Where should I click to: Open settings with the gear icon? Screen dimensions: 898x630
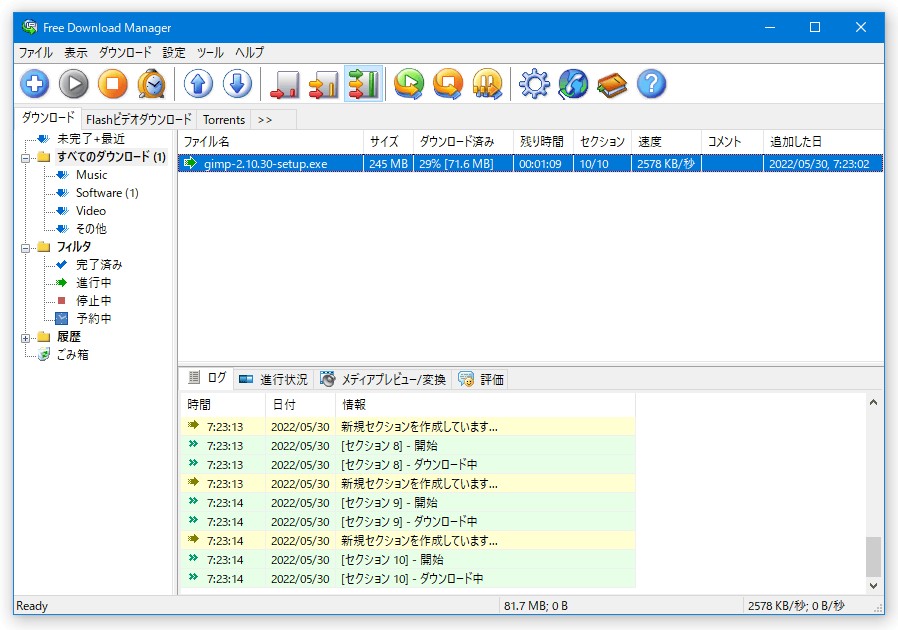click(534, 84)
